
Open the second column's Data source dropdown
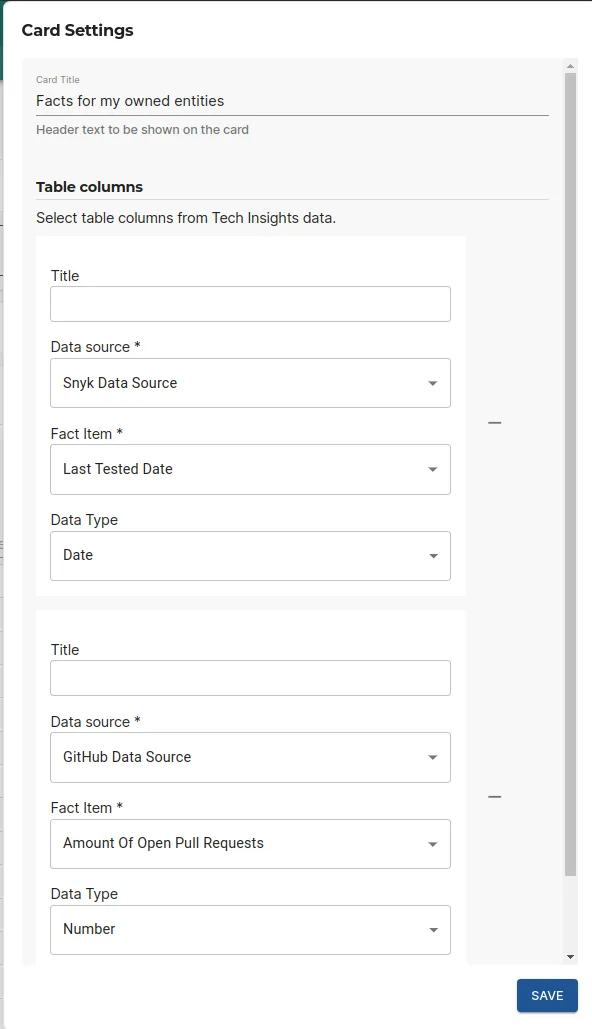(x=250, y=757)
